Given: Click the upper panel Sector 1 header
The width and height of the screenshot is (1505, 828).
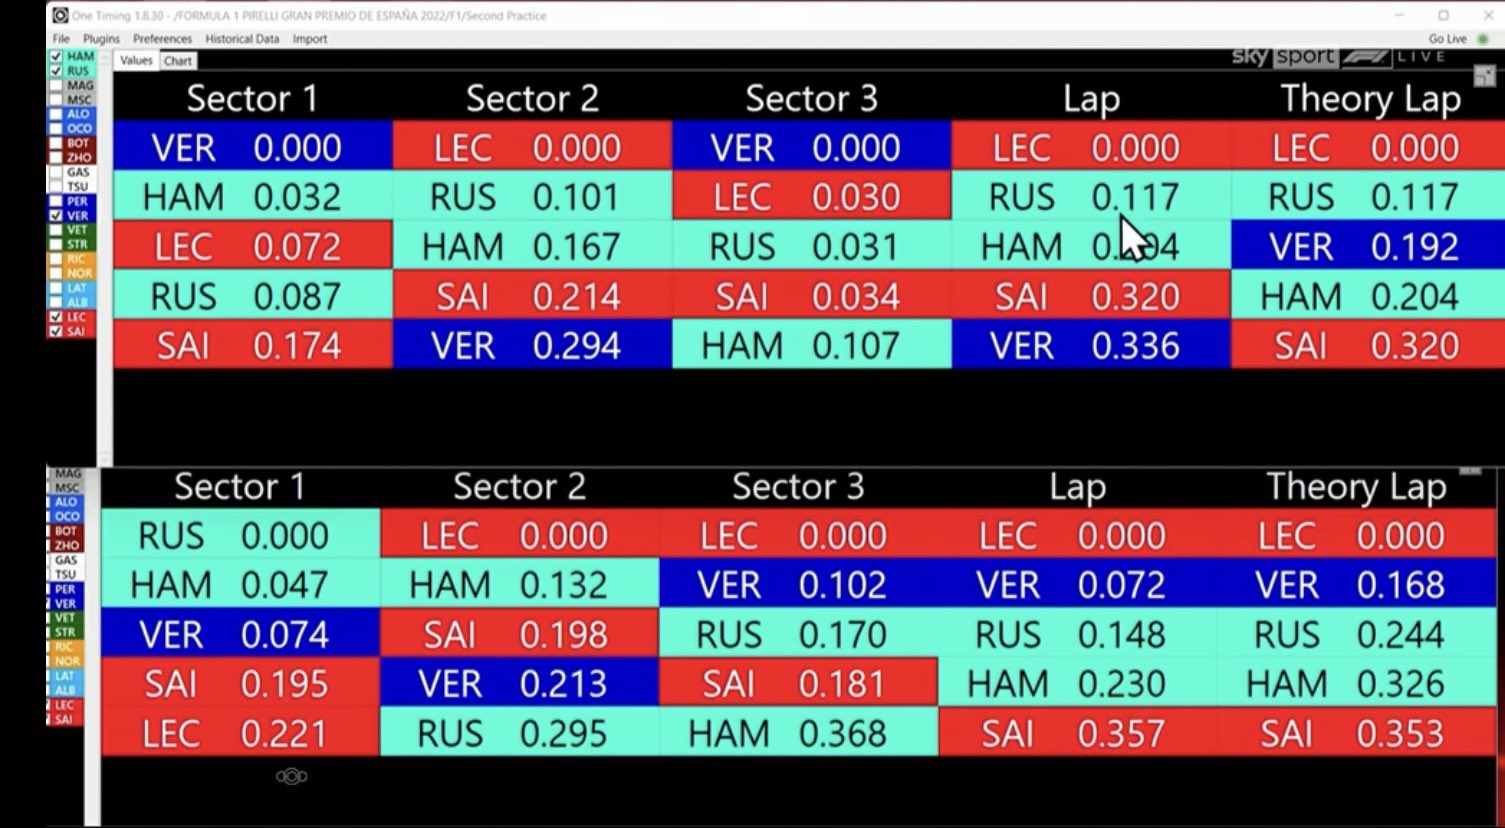Looking at the screenshot, I should [252, 98].
